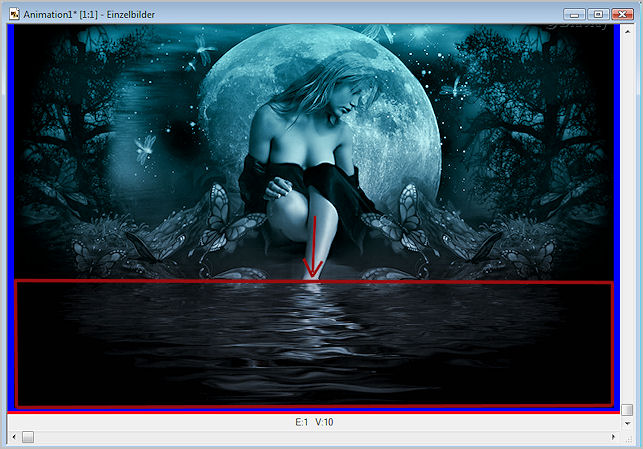
Task: Click the window title Animation1* [1:1] - Einzelbilder
Action: [x=89, y=14]
